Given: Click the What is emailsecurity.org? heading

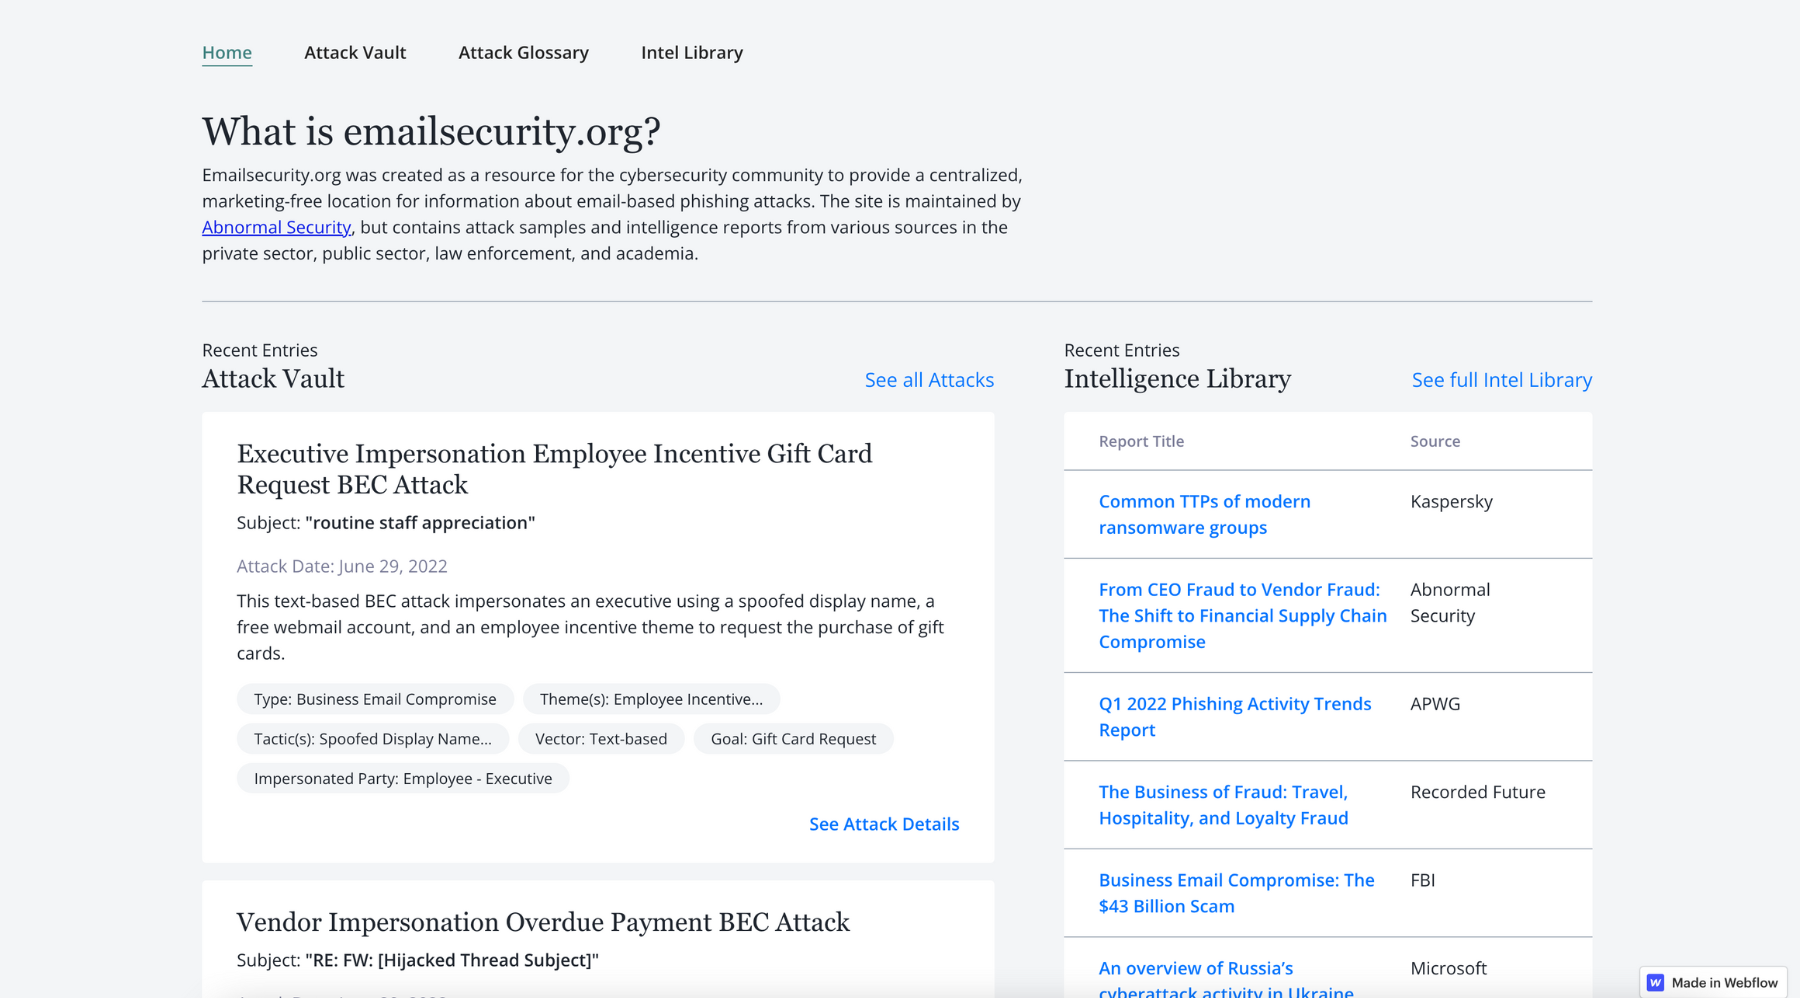Looking at the screenshot, I should tap(431, 131).
